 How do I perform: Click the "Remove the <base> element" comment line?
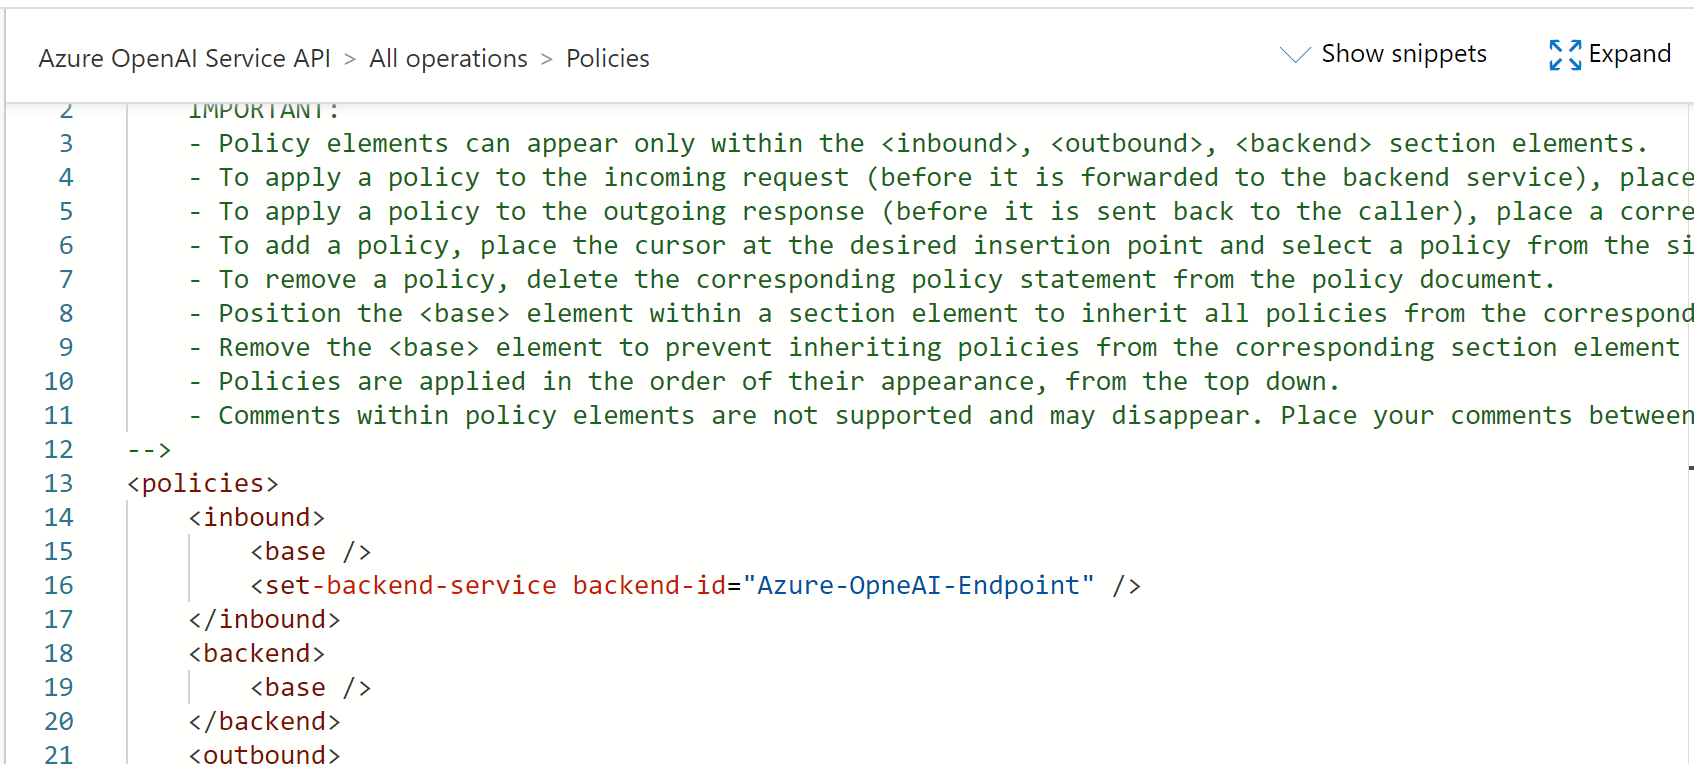(935, 348)
